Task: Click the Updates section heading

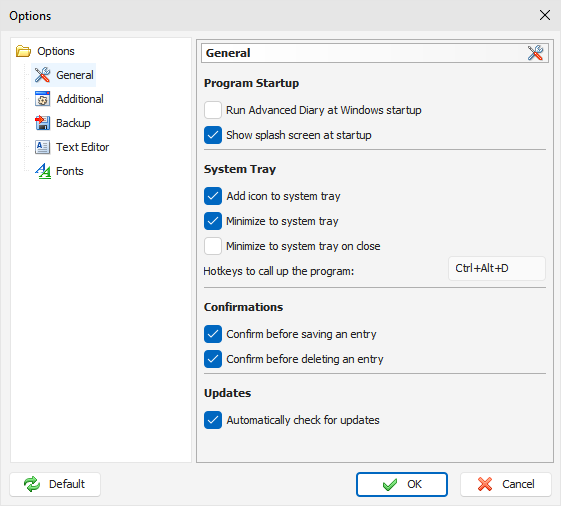Action: coord(228,393)
